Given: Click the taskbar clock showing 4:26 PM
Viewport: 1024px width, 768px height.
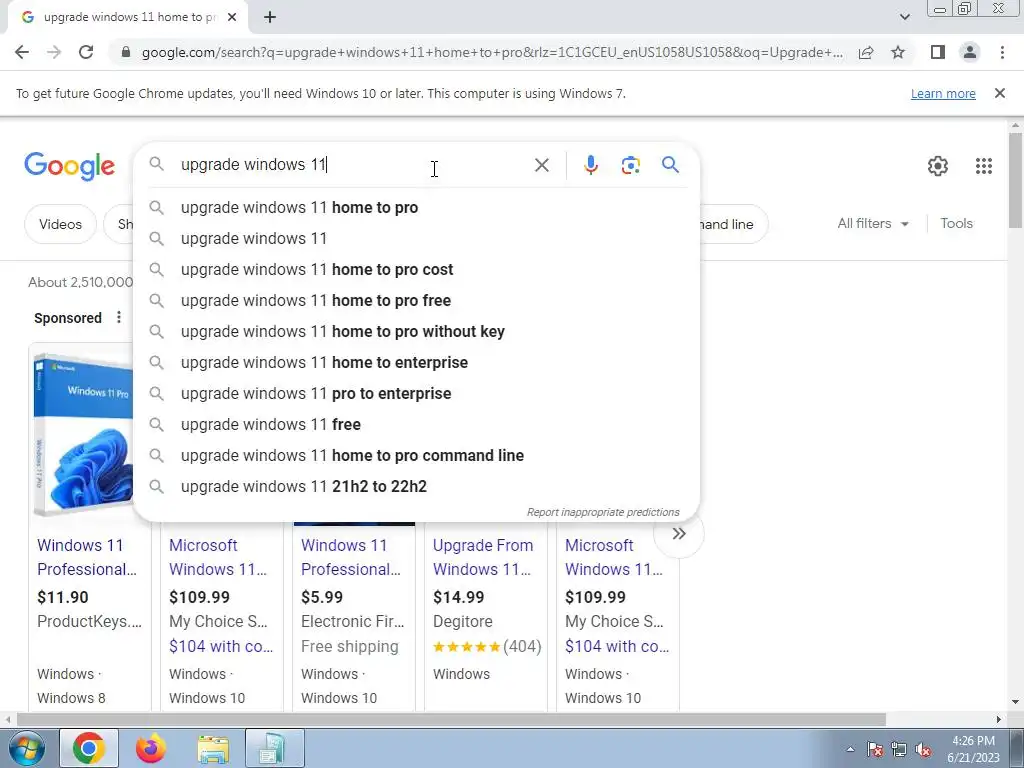Looking at the screenshot, I should coord(973,749).
